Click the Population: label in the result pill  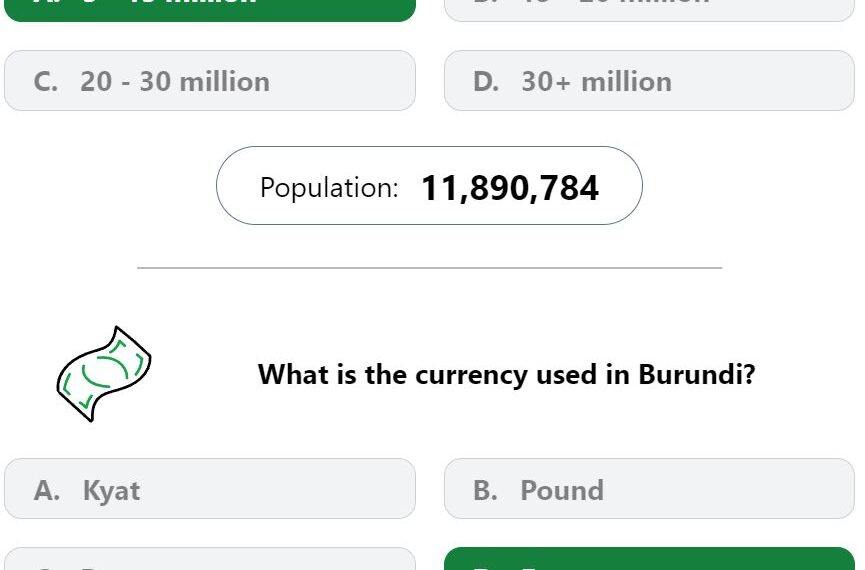(x=329, y=188)
